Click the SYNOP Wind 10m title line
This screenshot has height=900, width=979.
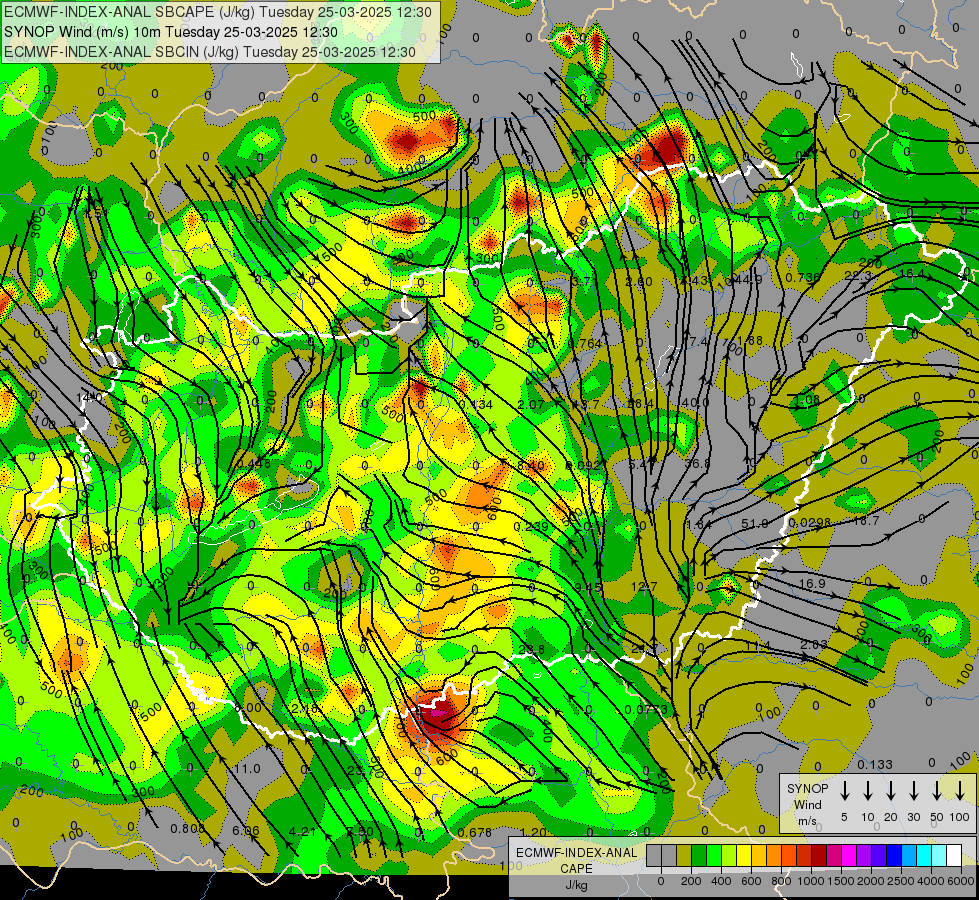[x=170, y=32]
